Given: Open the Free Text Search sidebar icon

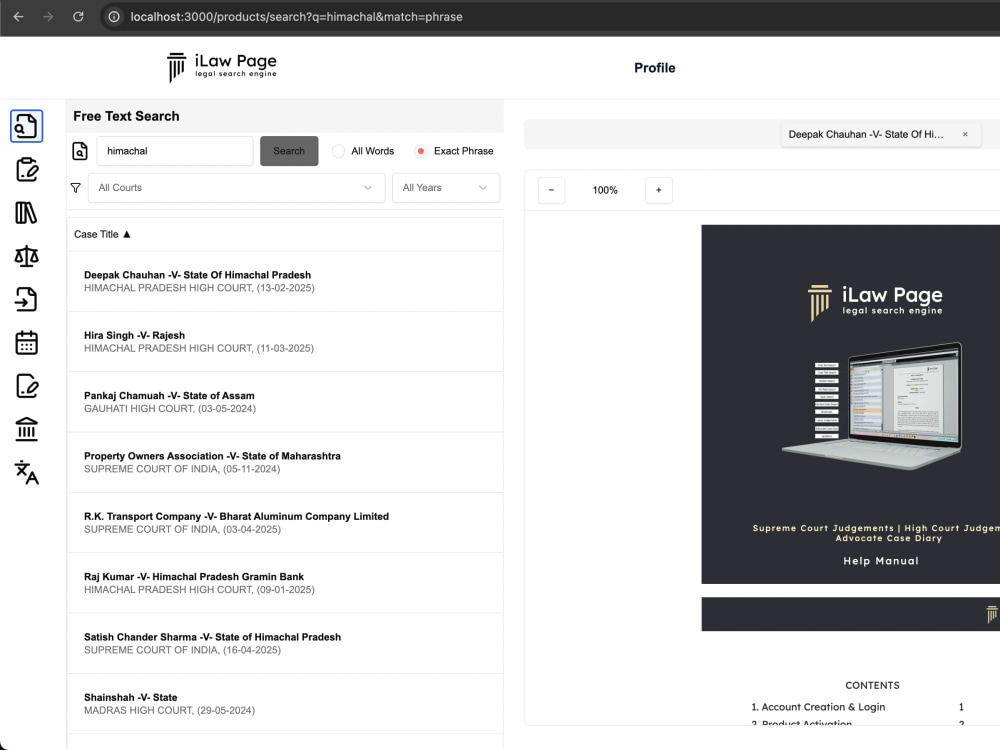Looking at the screenshot, I should [x=26, y=126].
